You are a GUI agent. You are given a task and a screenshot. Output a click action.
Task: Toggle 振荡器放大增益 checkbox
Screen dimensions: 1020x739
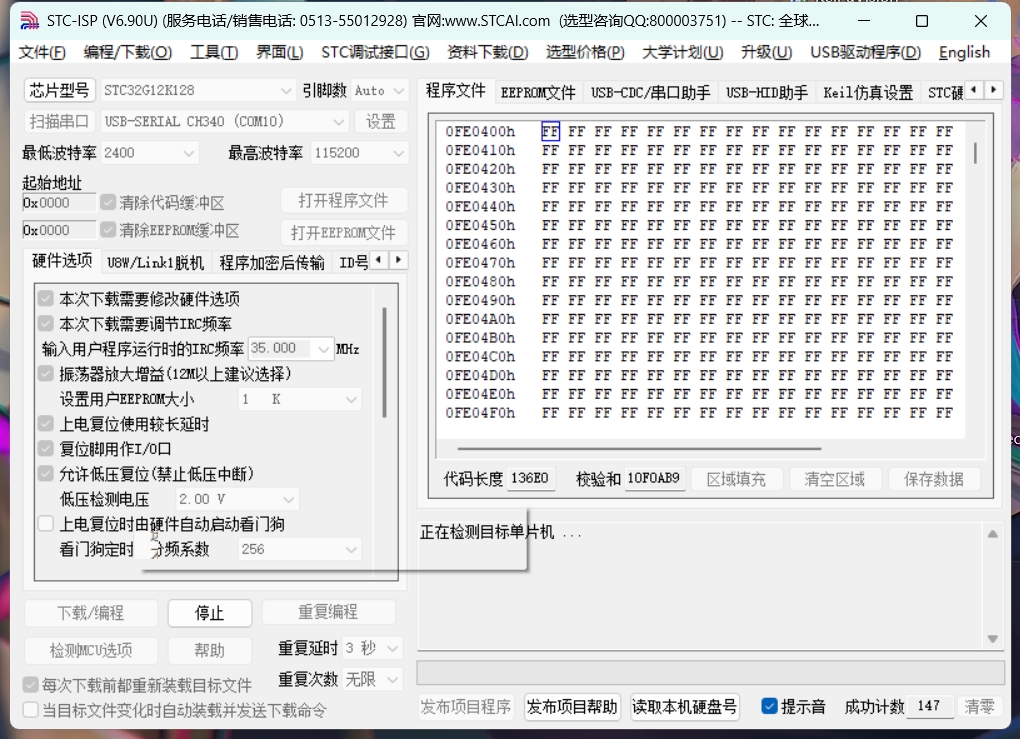click(x=46, y=373)
